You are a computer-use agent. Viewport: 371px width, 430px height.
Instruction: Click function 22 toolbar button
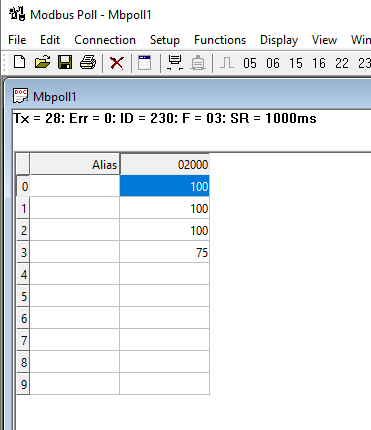(x=342, y=63)
